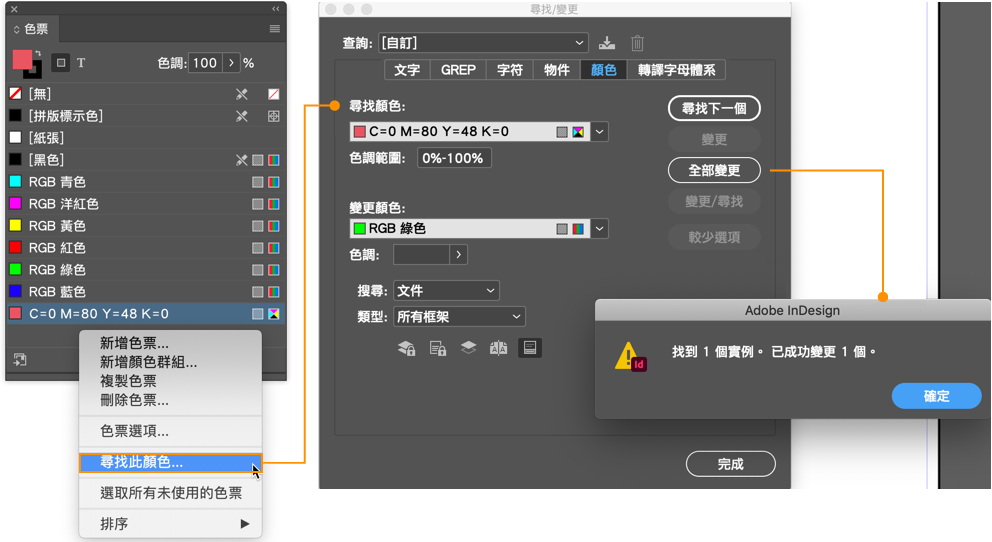This screenshot has width=992, height=542.
Task: Switch to the 顏色 tab
Action: tap(604, 70)
